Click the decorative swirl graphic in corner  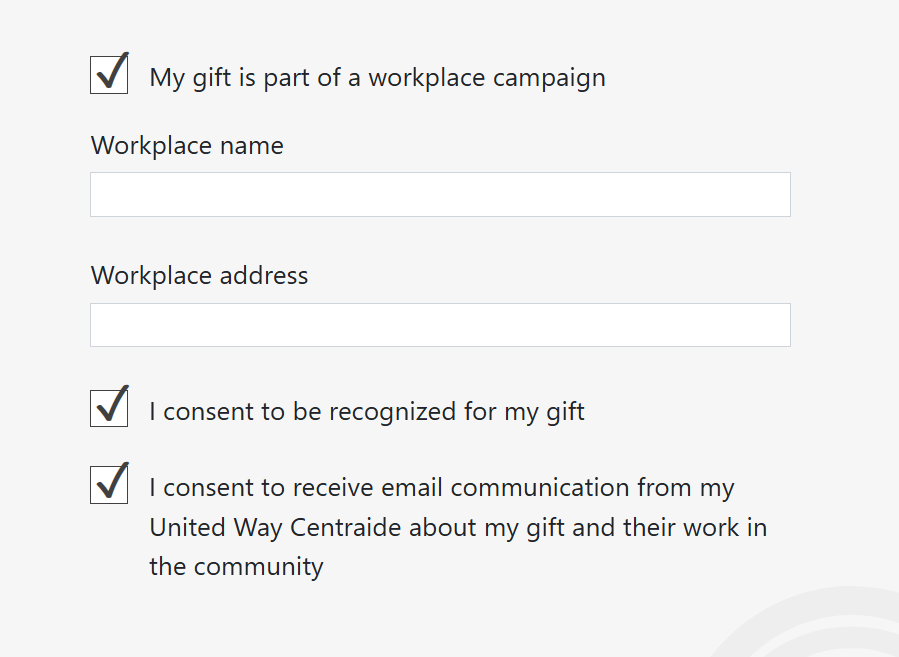[x=820, y=625]
